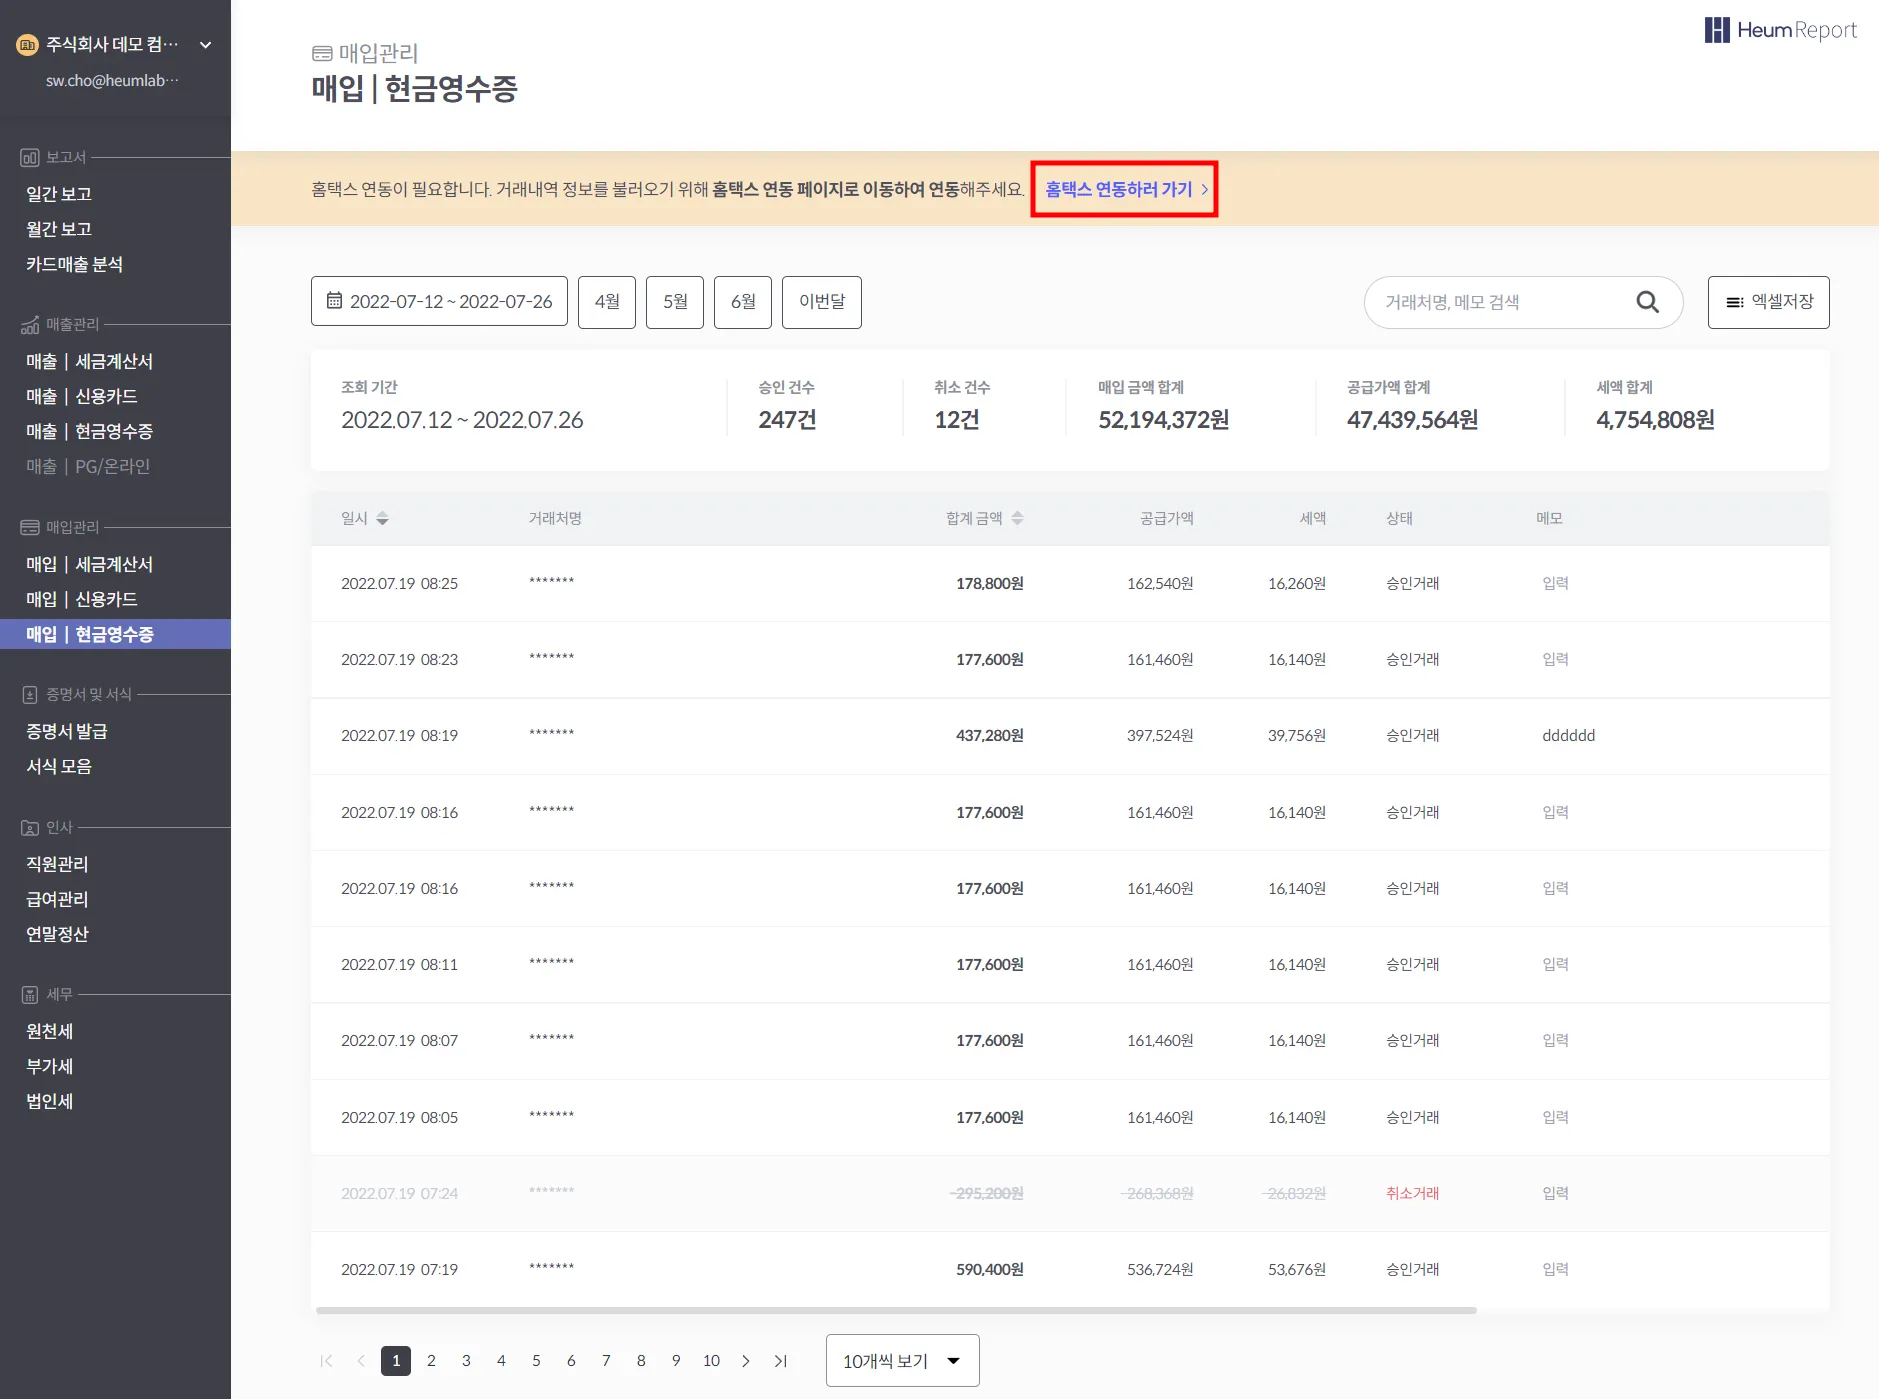
Task: Filter by 4월 button
Action: tap(607, 302)
